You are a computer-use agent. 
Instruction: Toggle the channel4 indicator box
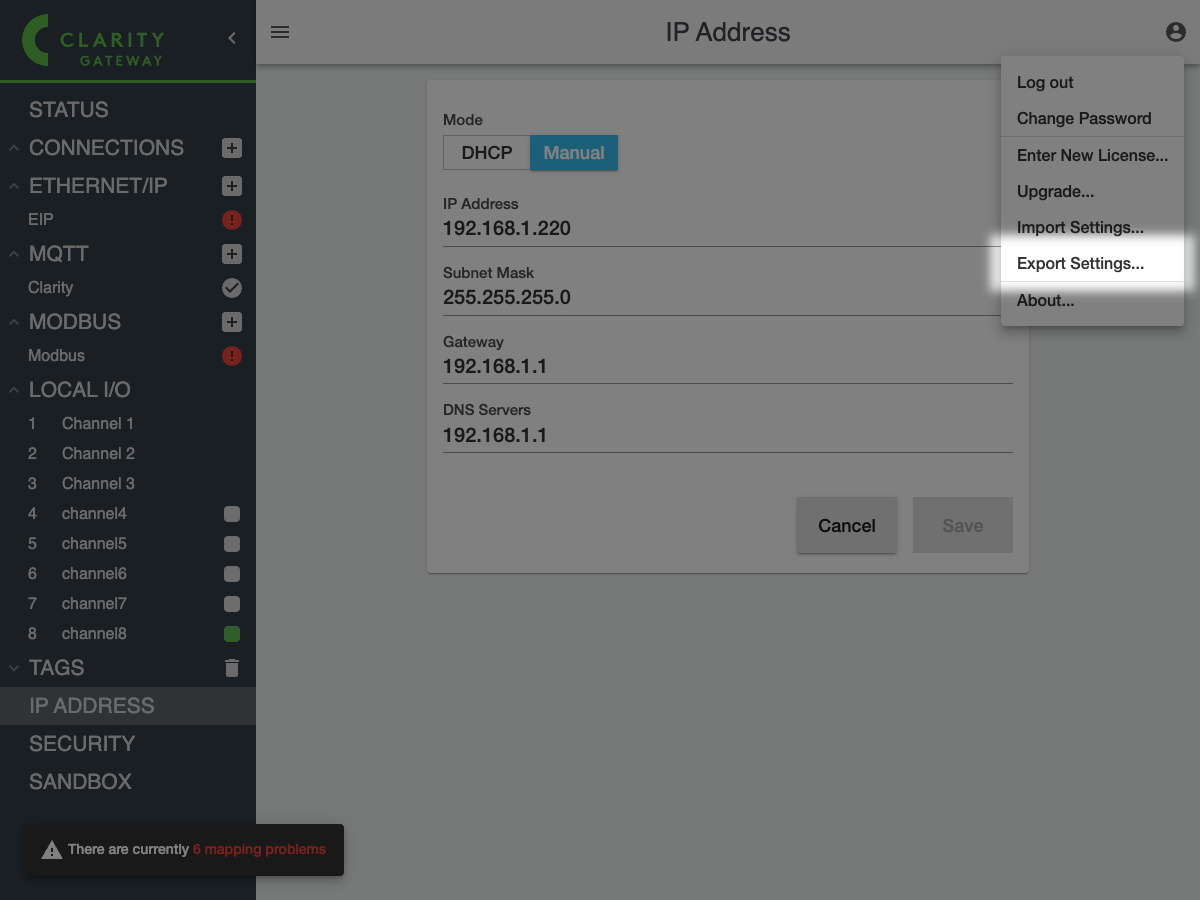232,514
